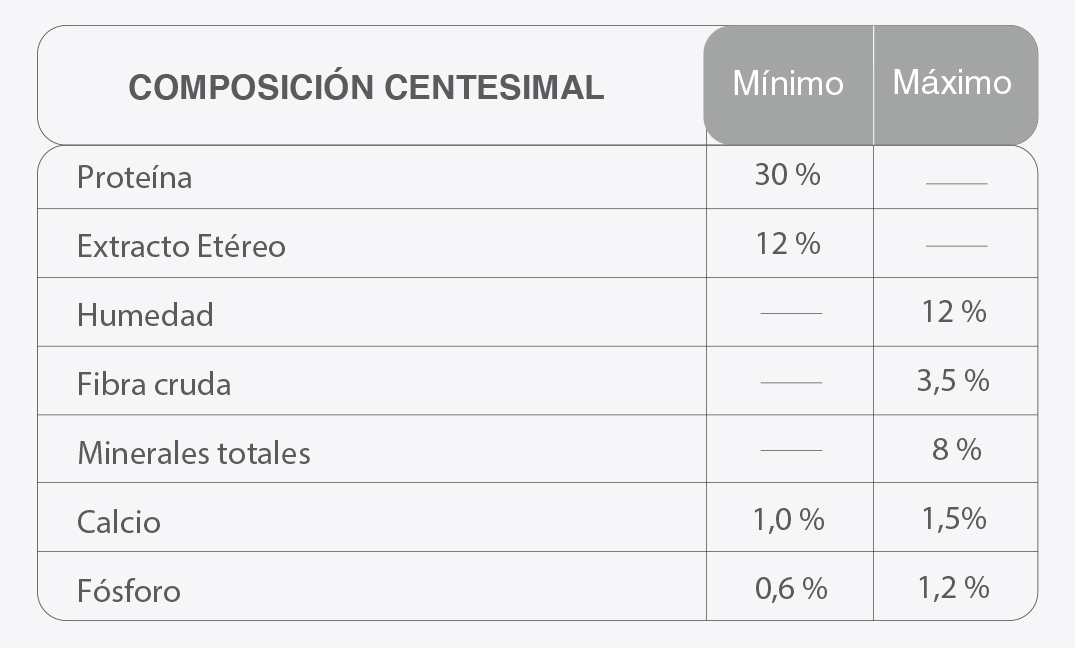Select the Extracto Etéreo row label
Screen dimensions: 1075x648
click(181, 246)
